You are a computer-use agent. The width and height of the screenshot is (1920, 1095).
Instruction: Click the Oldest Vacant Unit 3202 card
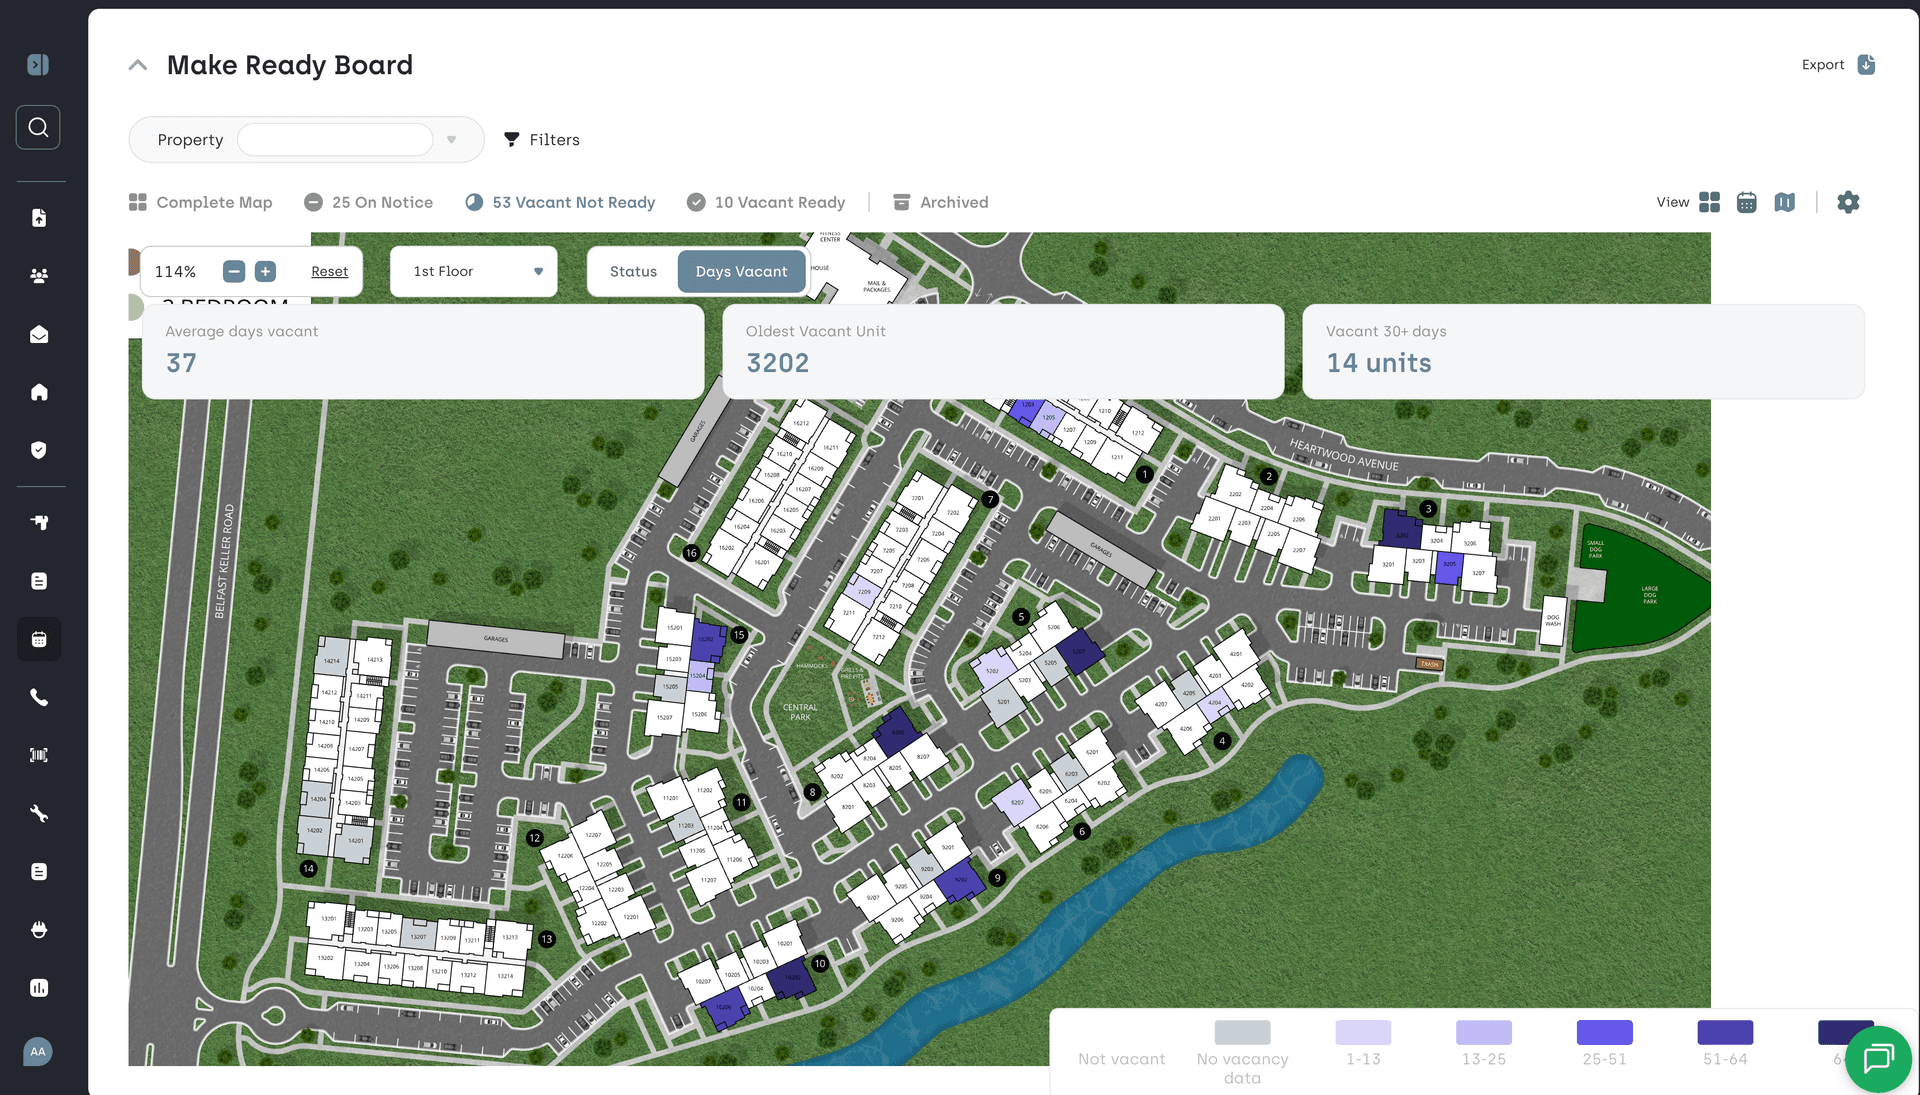point(1003,352)
